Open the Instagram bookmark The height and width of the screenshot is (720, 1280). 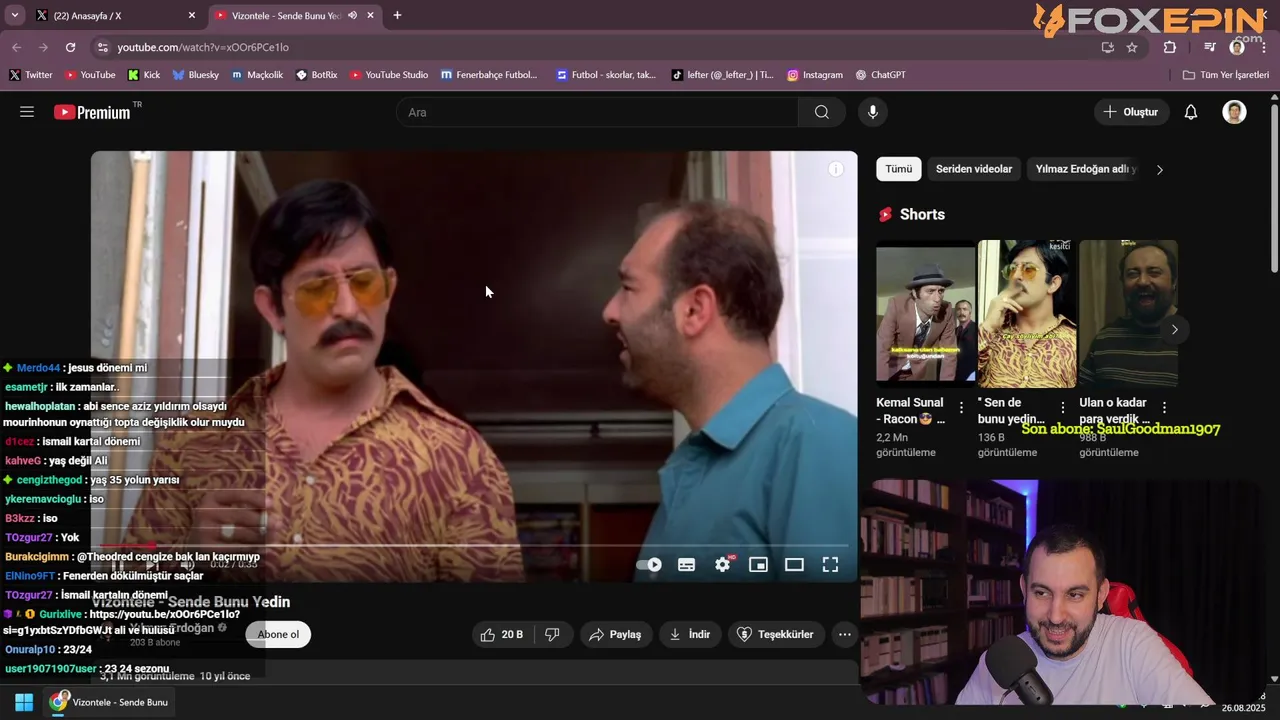(x=814, y=75)
